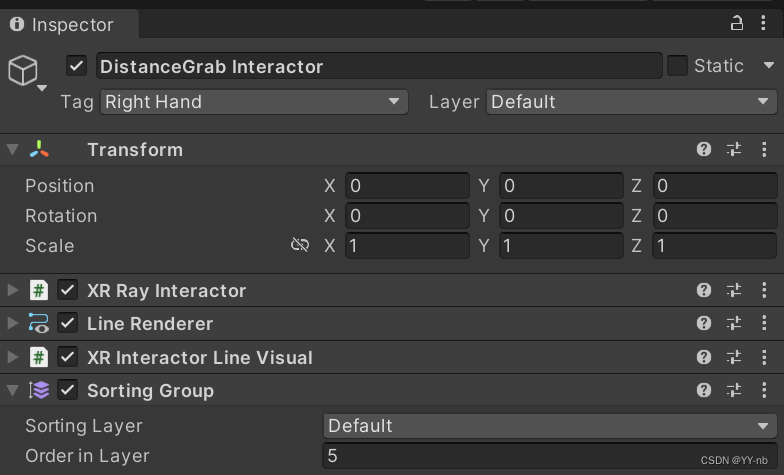Enable the Static checkbox

click(677, 66)
